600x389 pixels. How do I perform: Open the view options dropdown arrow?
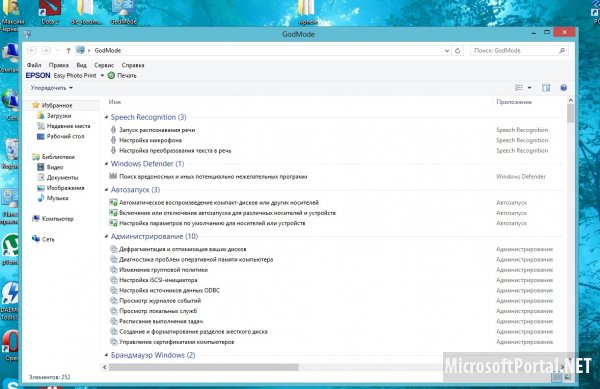(530, 88)
